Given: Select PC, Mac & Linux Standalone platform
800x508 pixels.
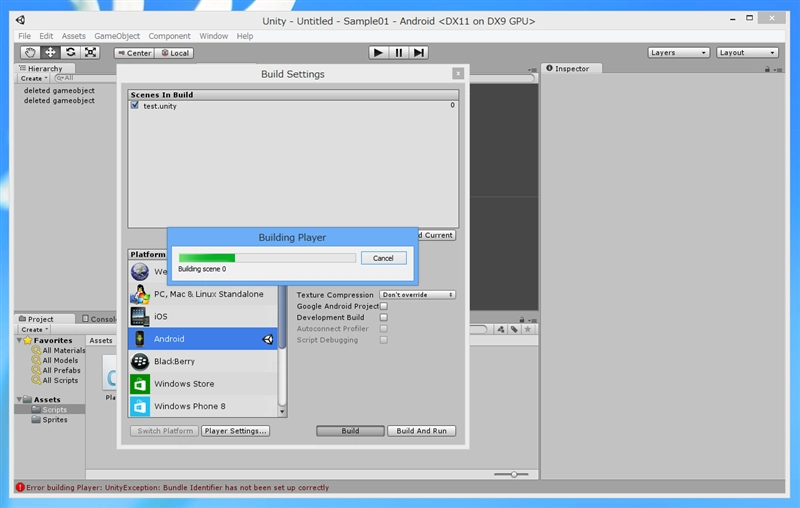Looking at the screenshot, I should click(203, 294).
